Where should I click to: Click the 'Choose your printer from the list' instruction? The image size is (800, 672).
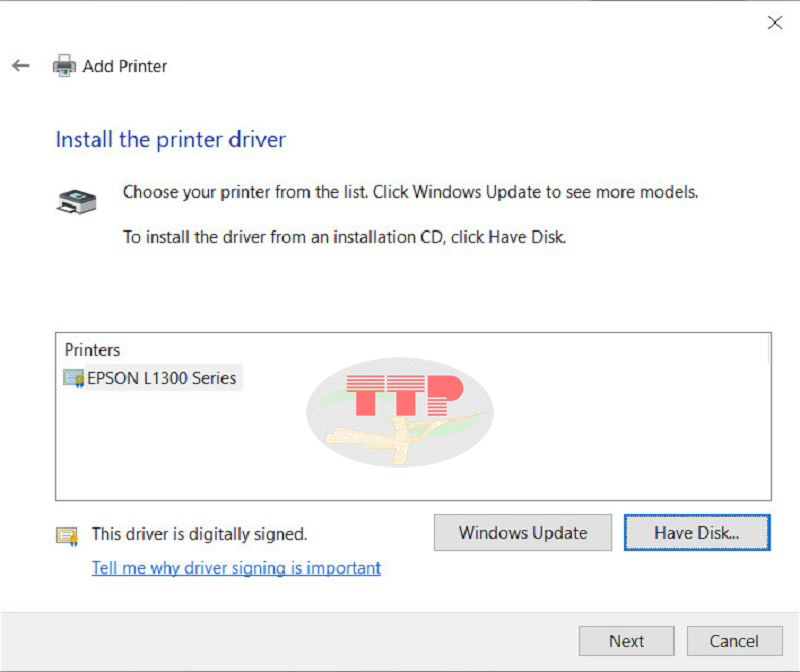[x=410, y=192]
